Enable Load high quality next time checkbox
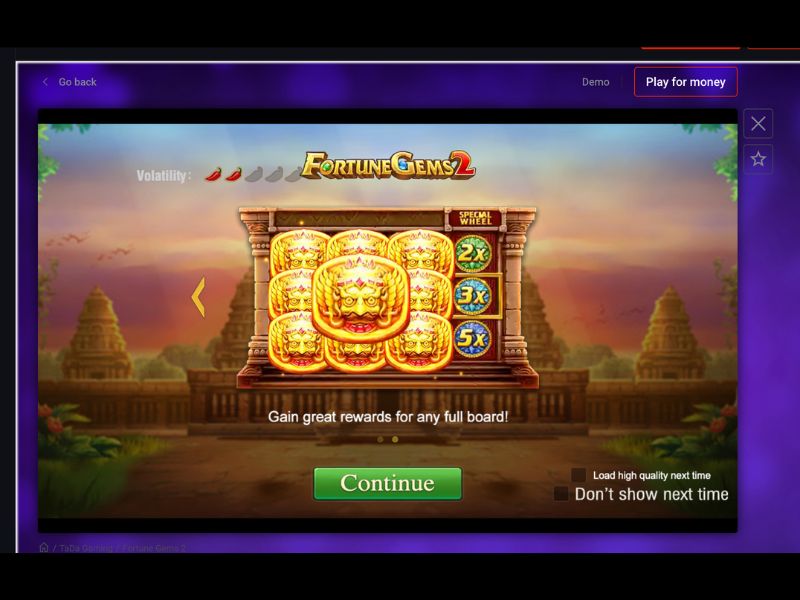Screen dimensions: 800x600 point(578,475)
